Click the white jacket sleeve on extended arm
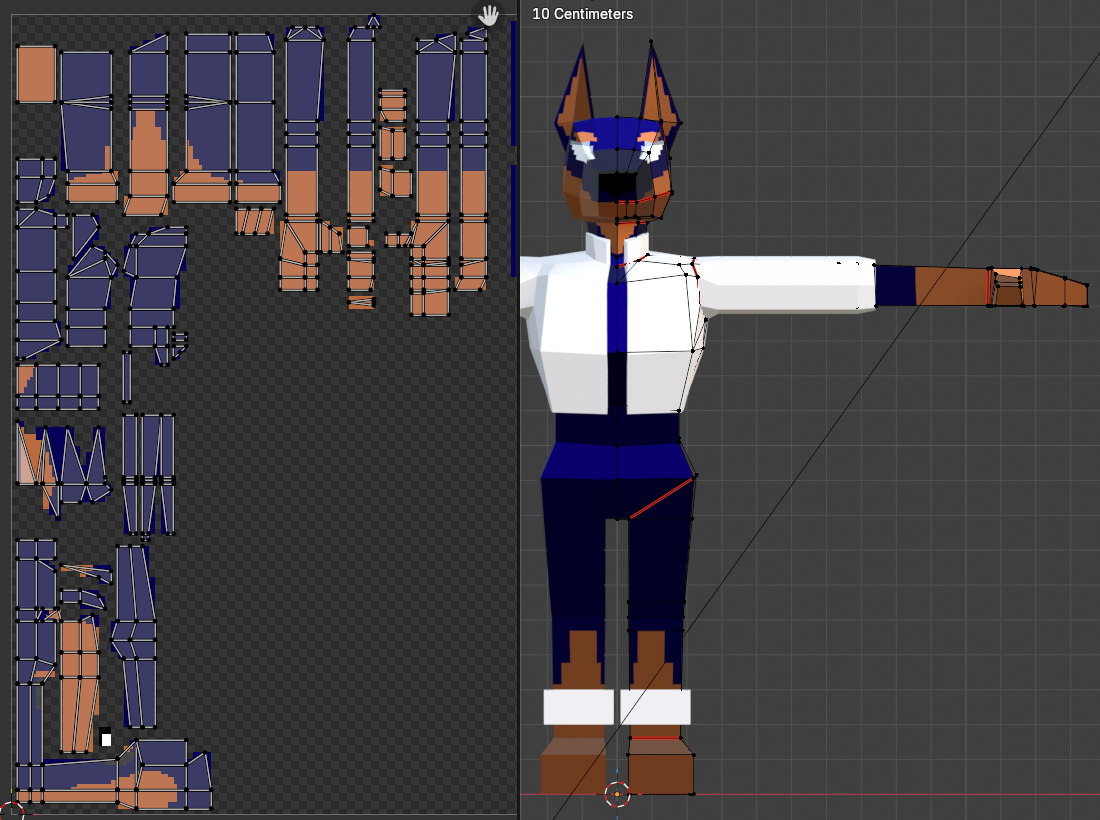 [x=780, y=283]
